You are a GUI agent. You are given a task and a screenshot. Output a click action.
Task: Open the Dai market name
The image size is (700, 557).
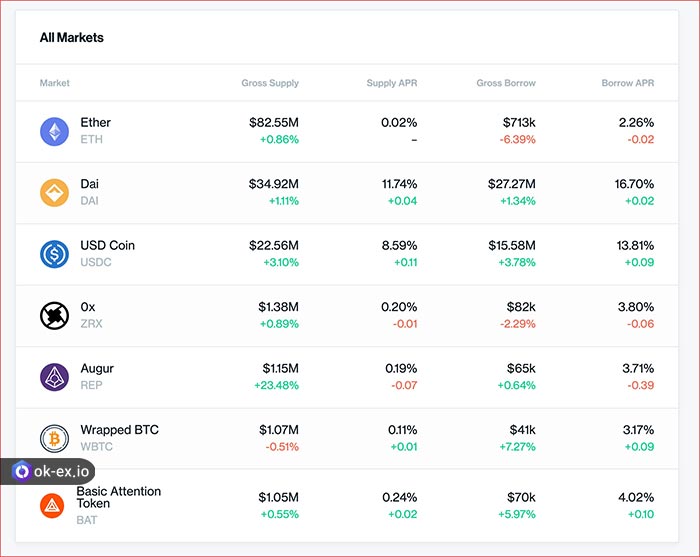89,184
